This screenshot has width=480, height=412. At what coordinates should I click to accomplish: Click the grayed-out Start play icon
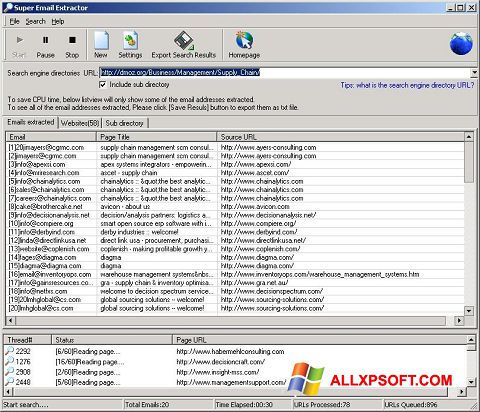(x=19, y=40)
